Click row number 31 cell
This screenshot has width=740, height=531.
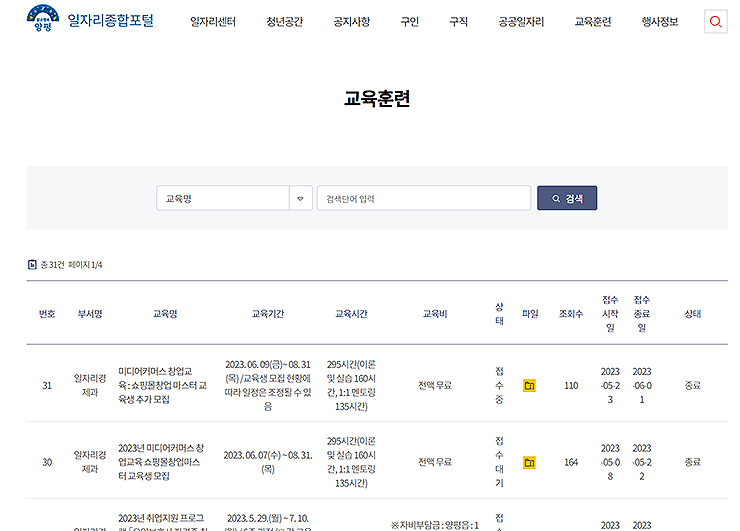pyautogui.click(x=47, y=386)
